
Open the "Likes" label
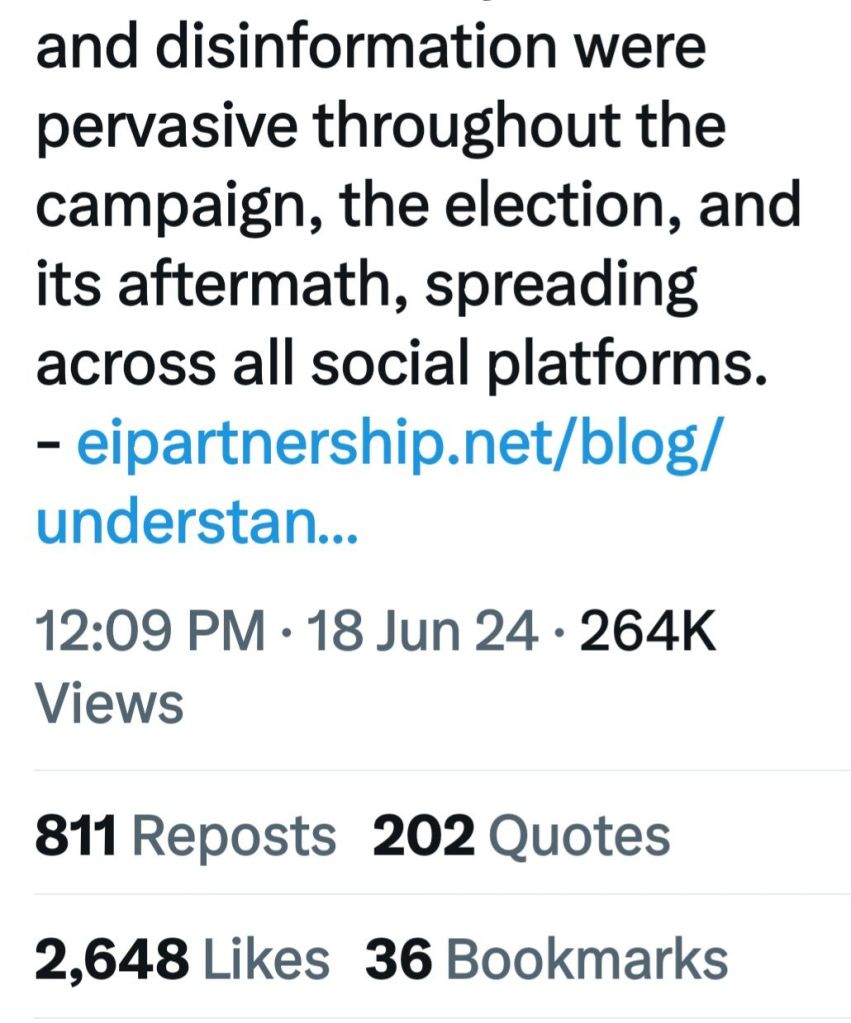(x=266, y=960)
